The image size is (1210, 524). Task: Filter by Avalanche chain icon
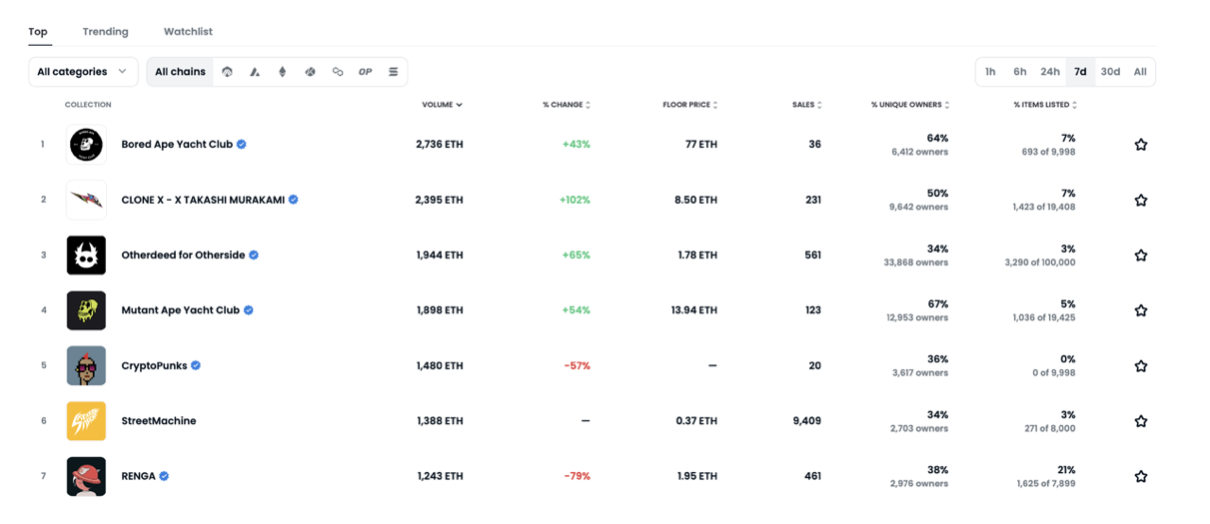255,72
